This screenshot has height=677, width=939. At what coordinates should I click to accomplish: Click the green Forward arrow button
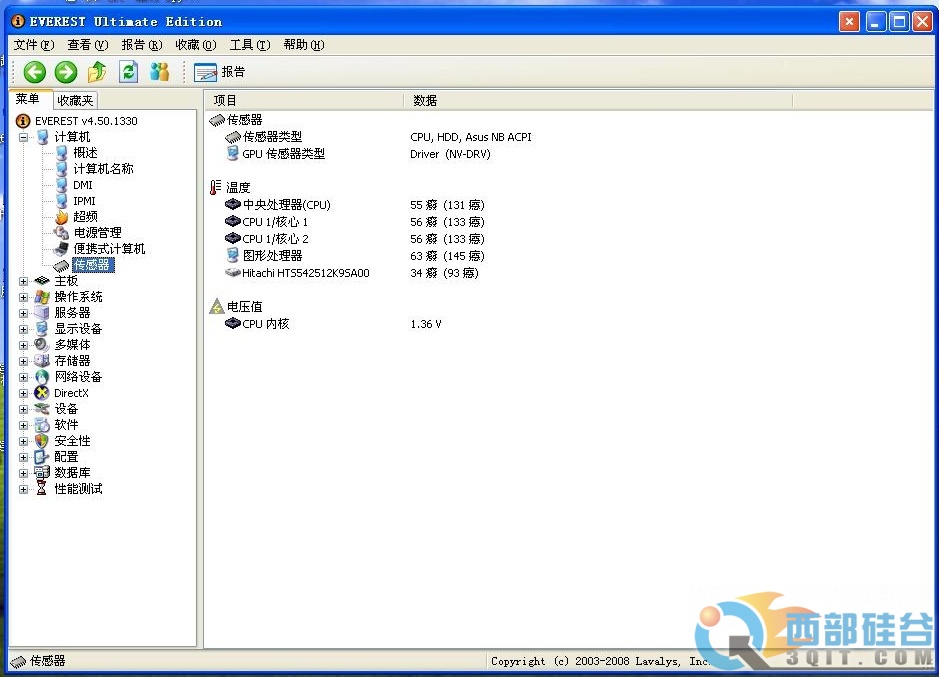point(66,72)
